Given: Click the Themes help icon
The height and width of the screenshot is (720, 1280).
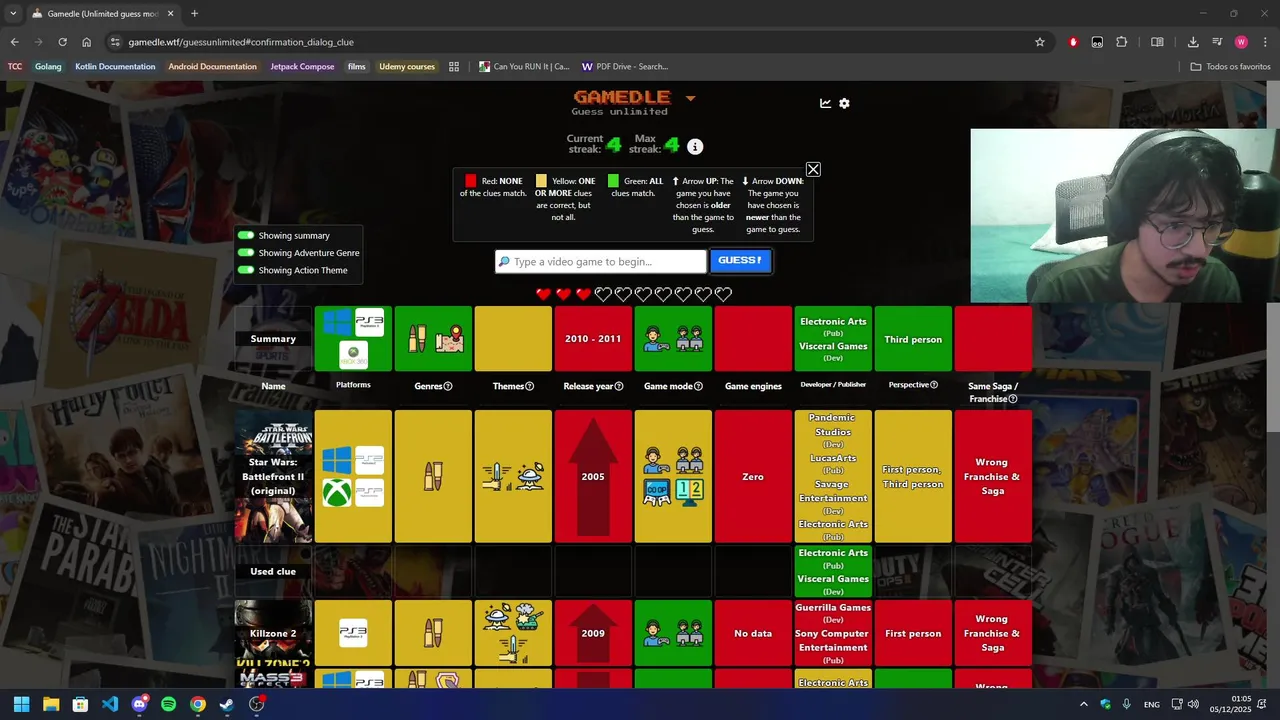Looking at the screenshot, I should (x=529, y=386).
